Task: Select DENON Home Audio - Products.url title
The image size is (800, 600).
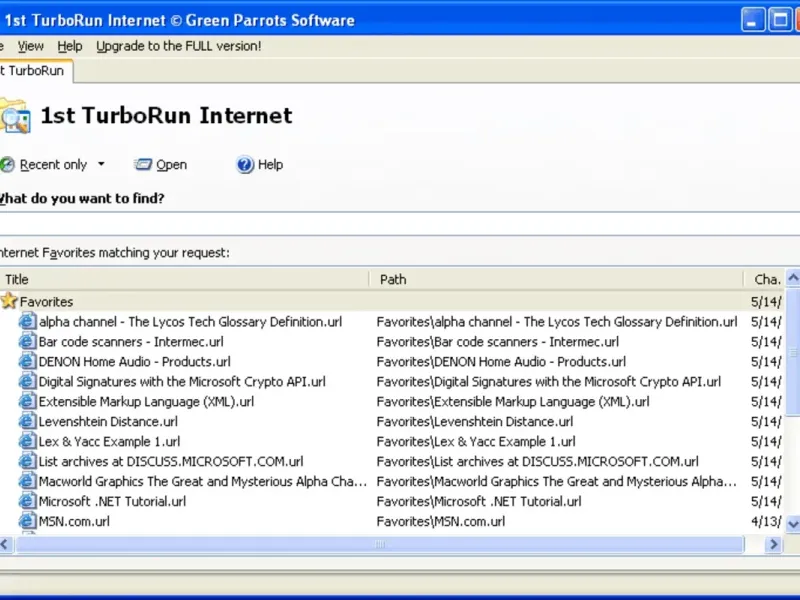Action: click(135, 362)
